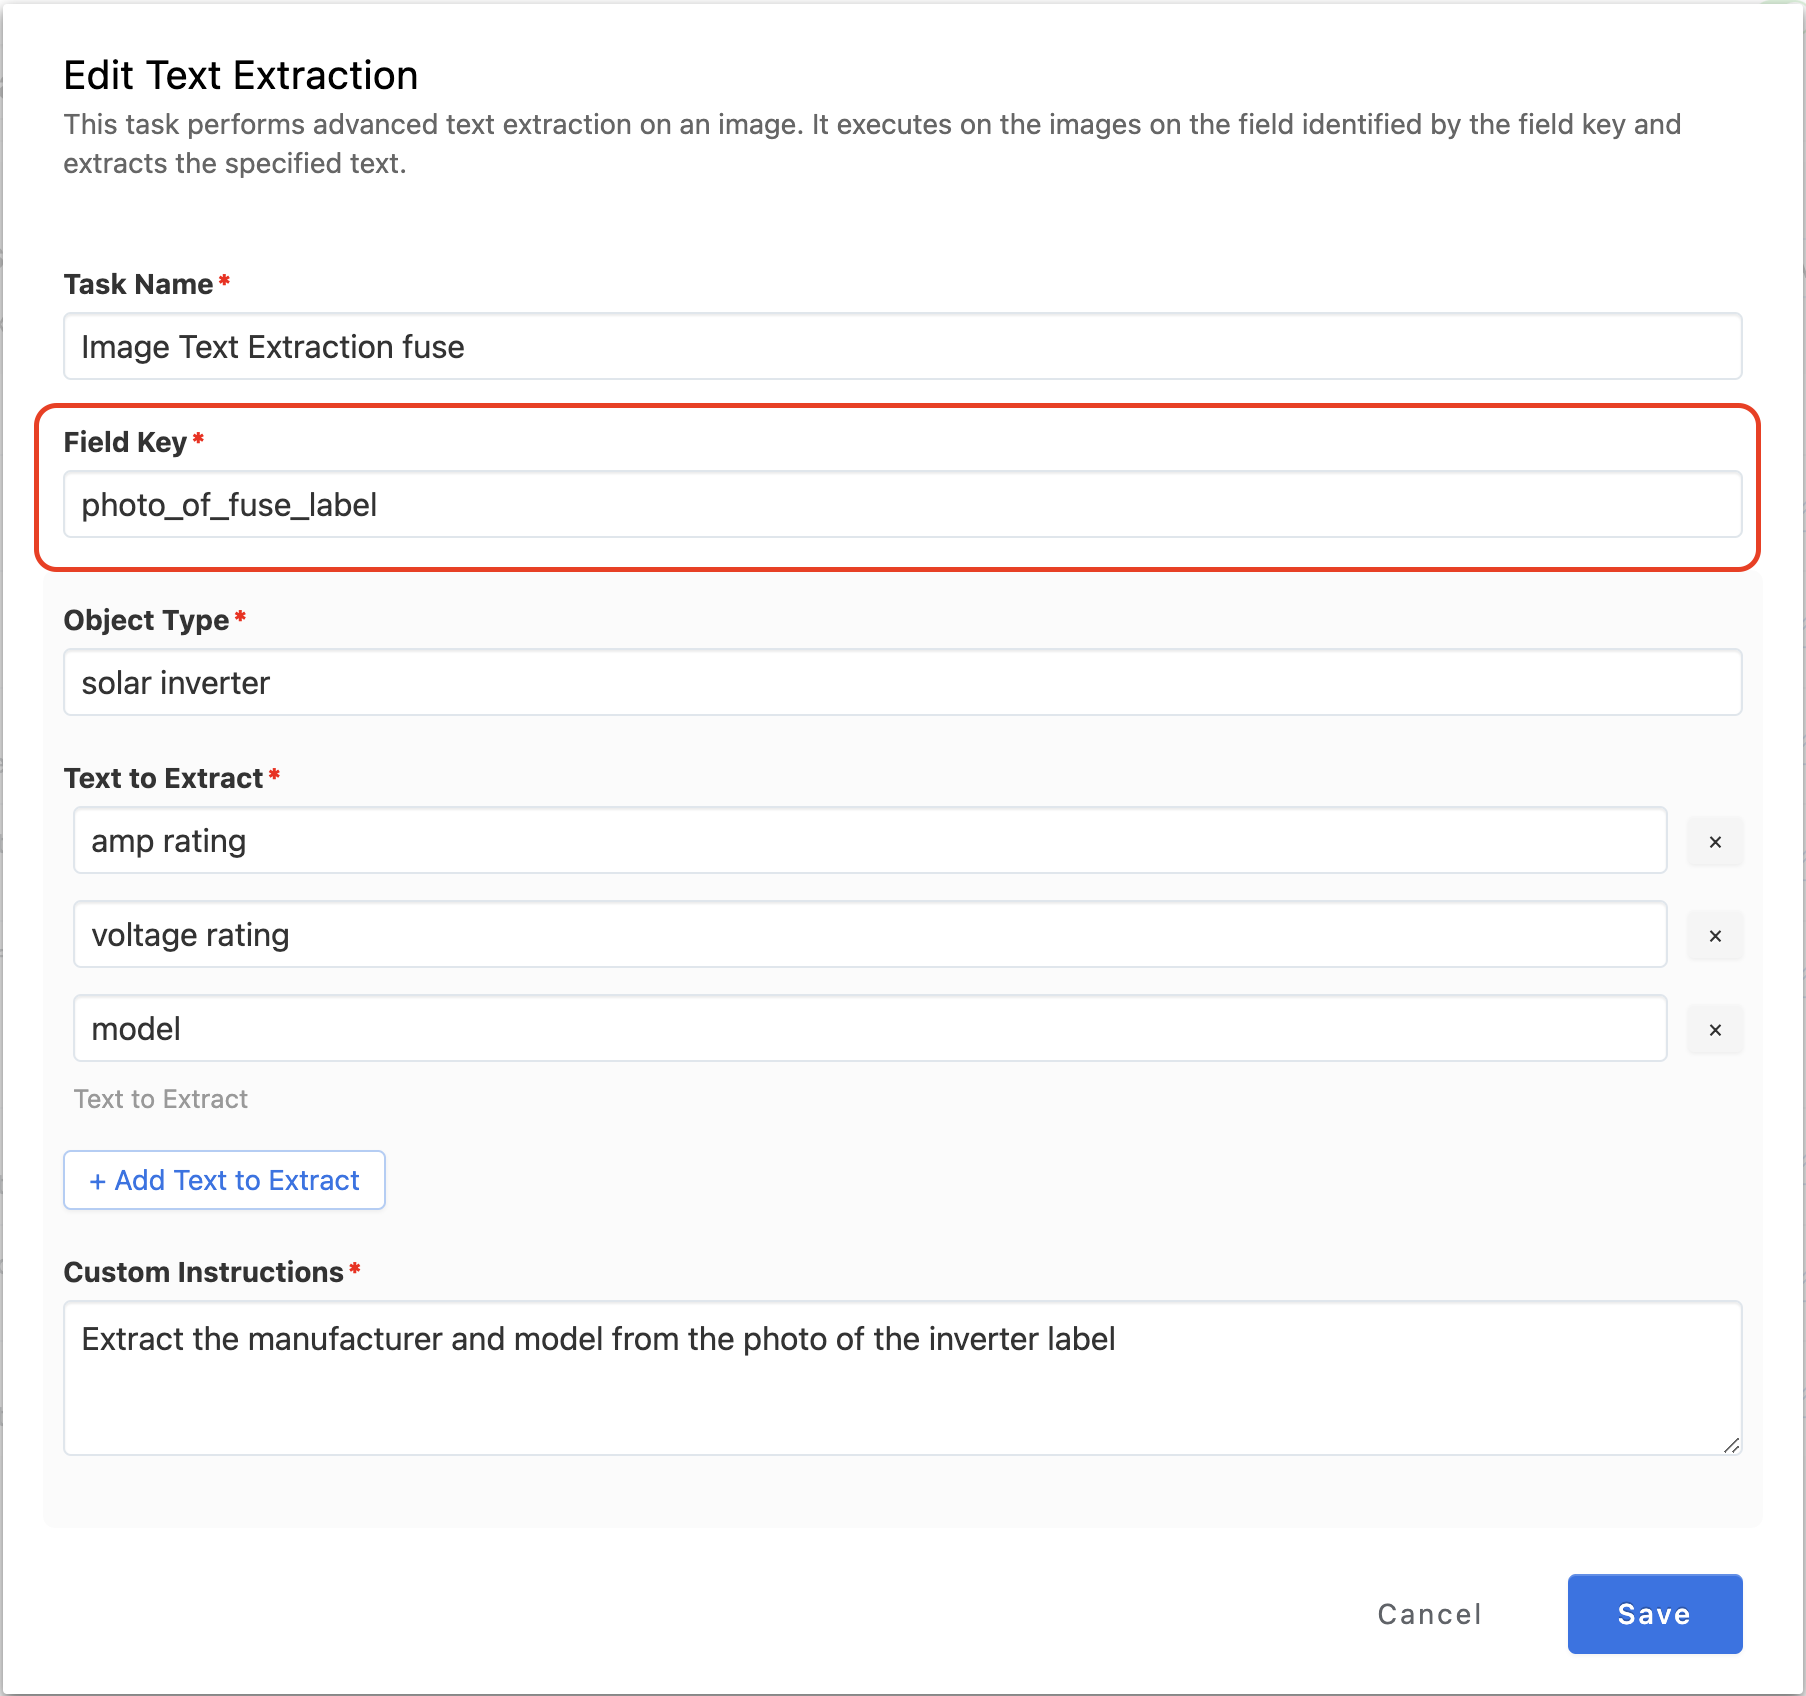Image resolution: width=1806 pixels, height=1696 pixels.
Task: Edit the voltage rating text field
Action: 869,935
